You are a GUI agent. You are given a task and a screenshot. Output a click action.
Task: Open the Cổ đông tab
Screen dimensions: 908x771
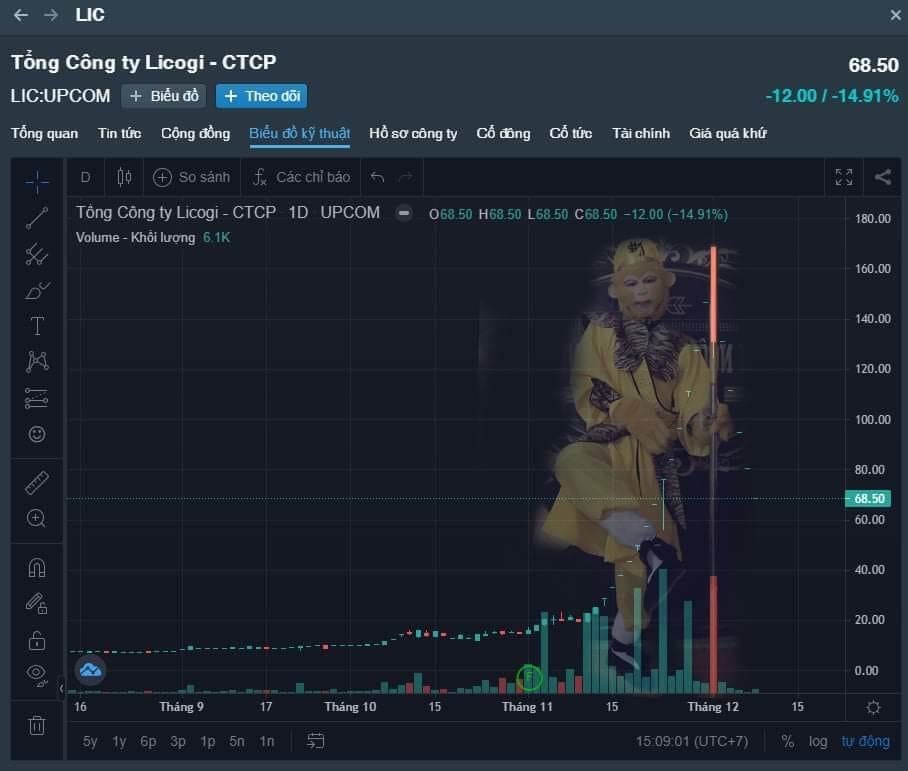point(503,133)
